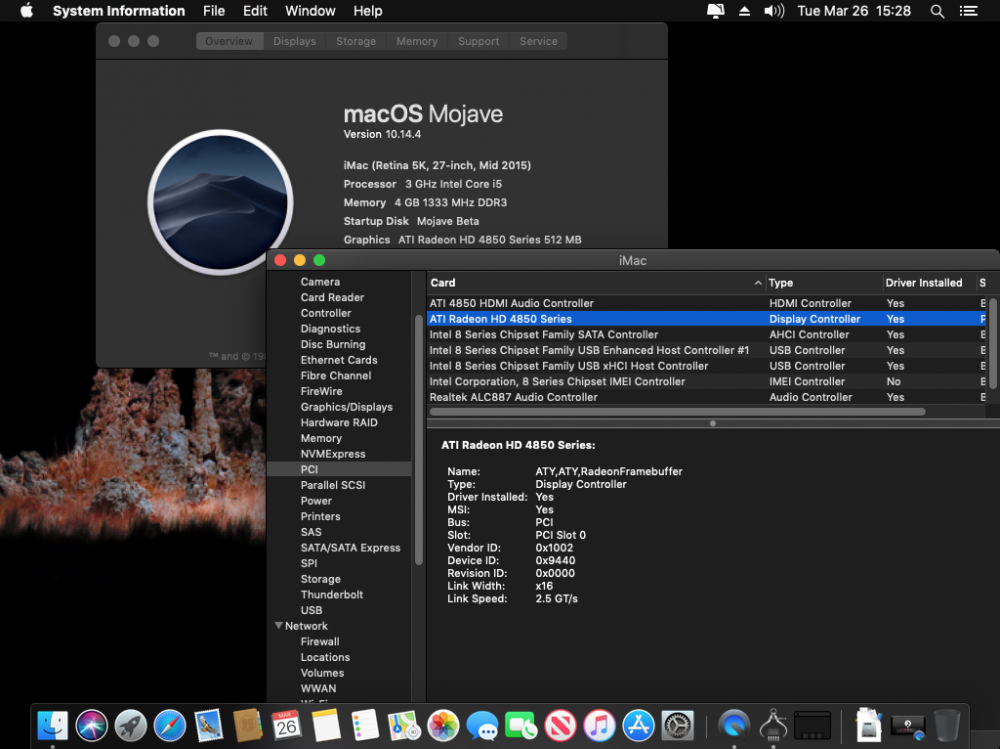Click the Type column header
1000x749 pixels.
[823, 283]
